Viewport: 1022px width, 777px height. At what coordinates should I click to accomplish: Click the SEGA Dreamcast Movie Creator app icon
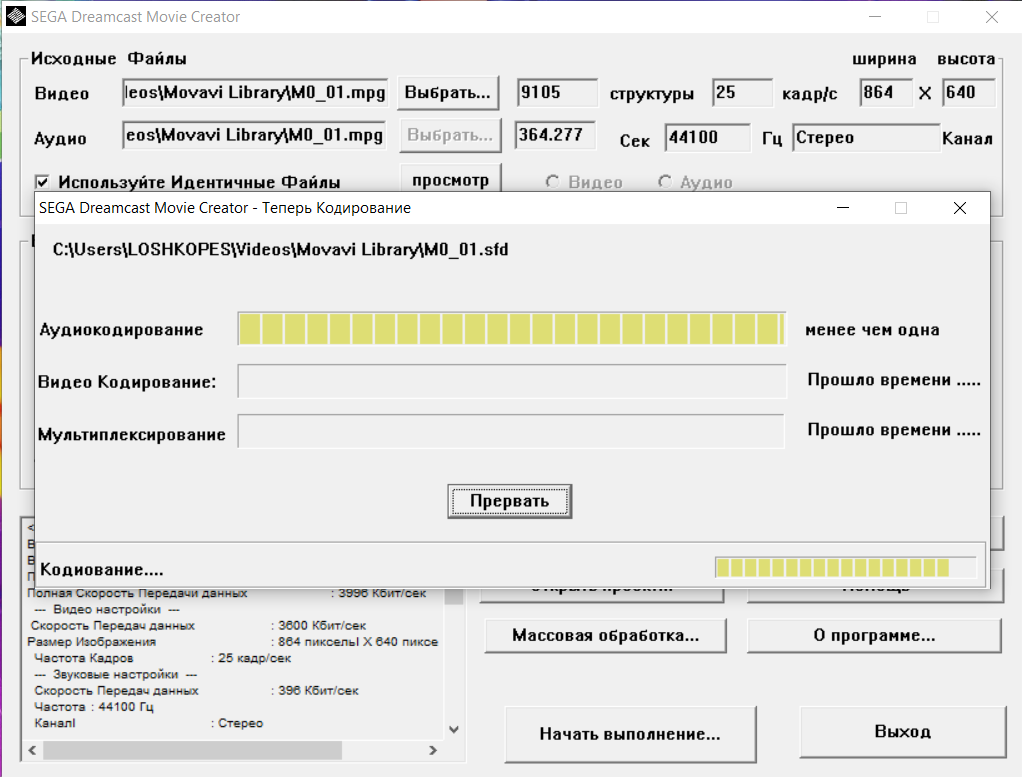click(x=16, y=16)
